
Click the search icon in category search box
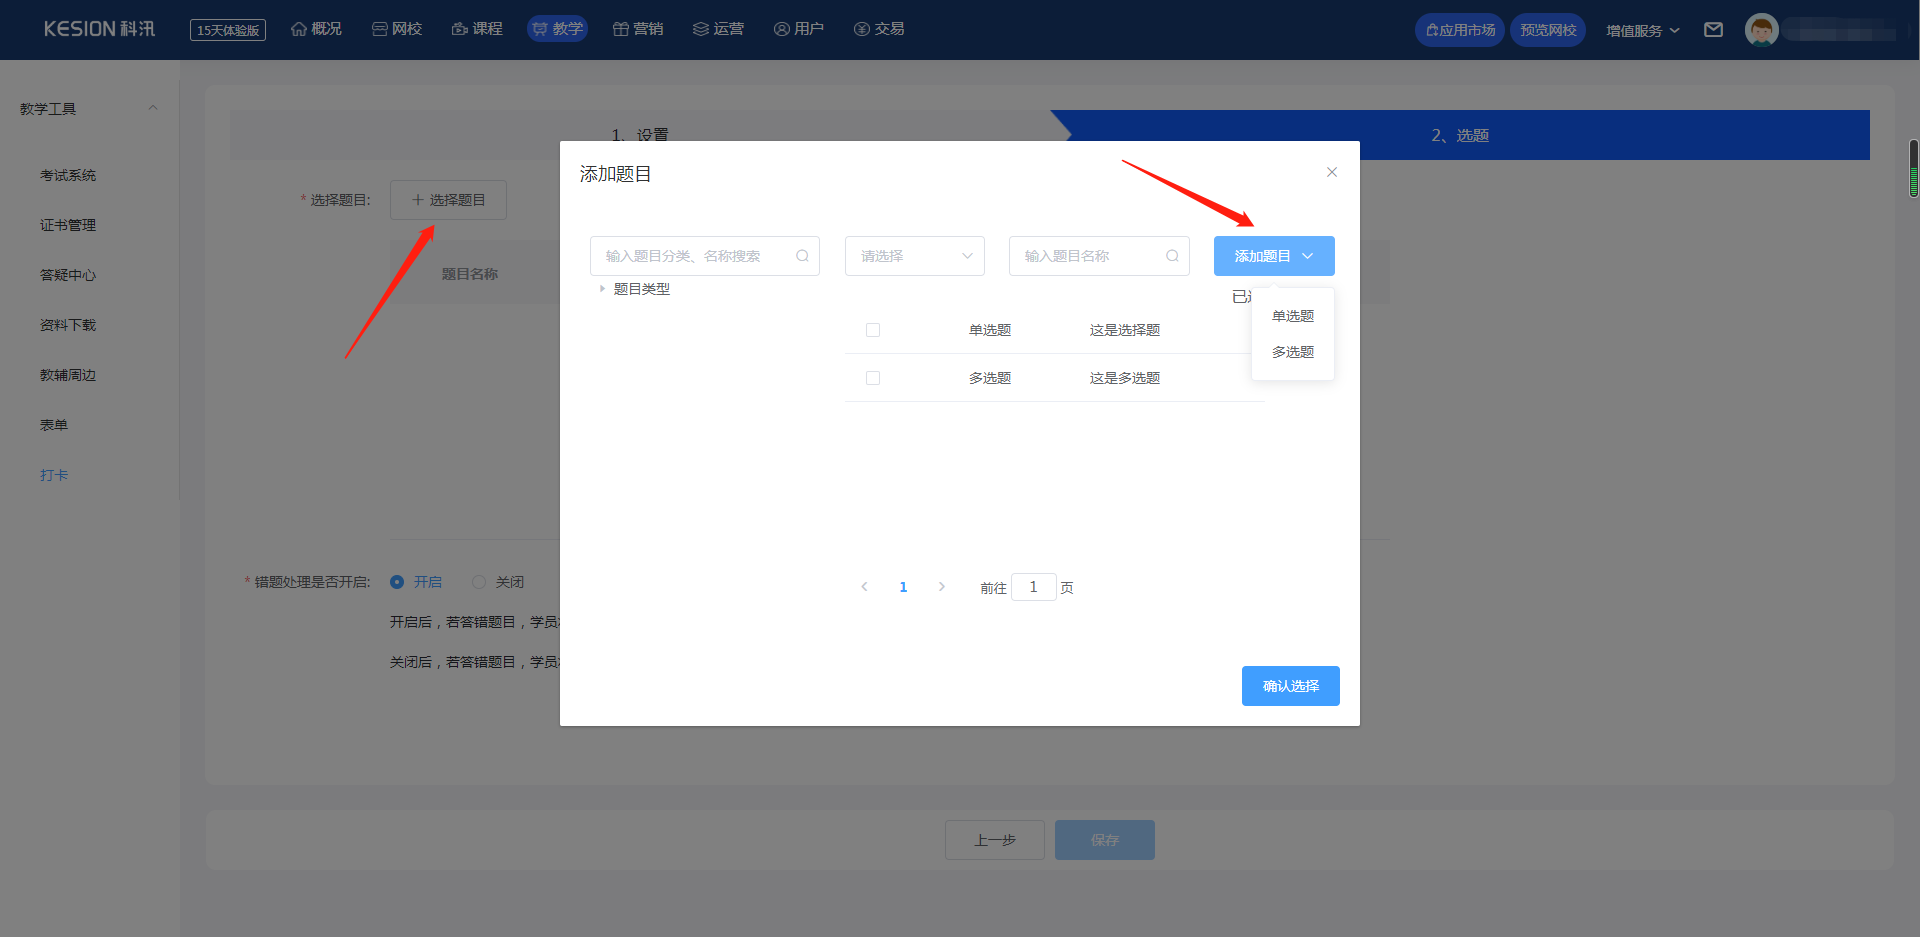pyautogui.click(x=802, y=256)
